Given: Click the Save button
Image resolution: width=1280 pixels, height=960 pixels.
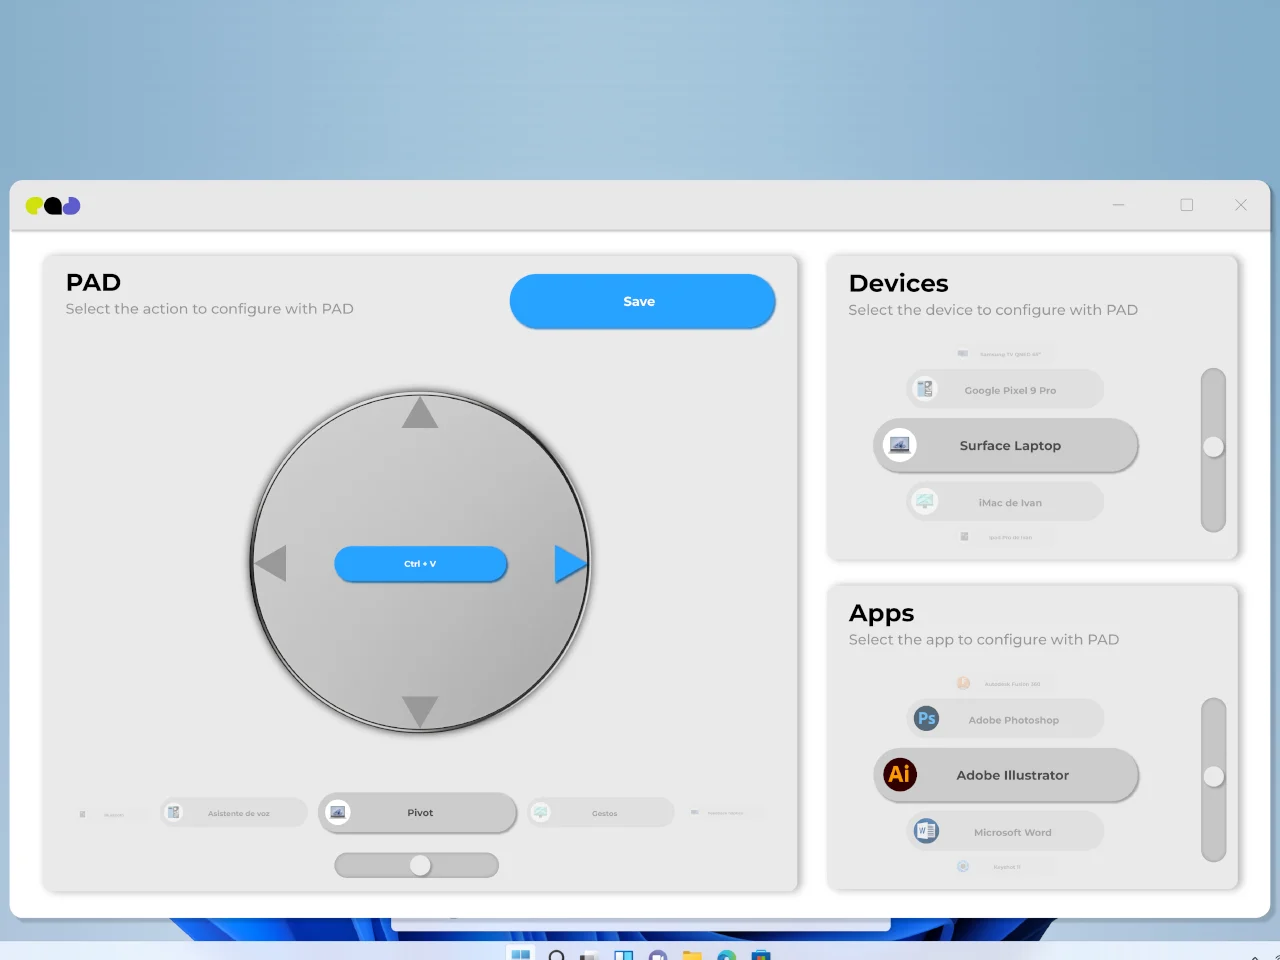Looking at the screenshot, I should 641,301.
